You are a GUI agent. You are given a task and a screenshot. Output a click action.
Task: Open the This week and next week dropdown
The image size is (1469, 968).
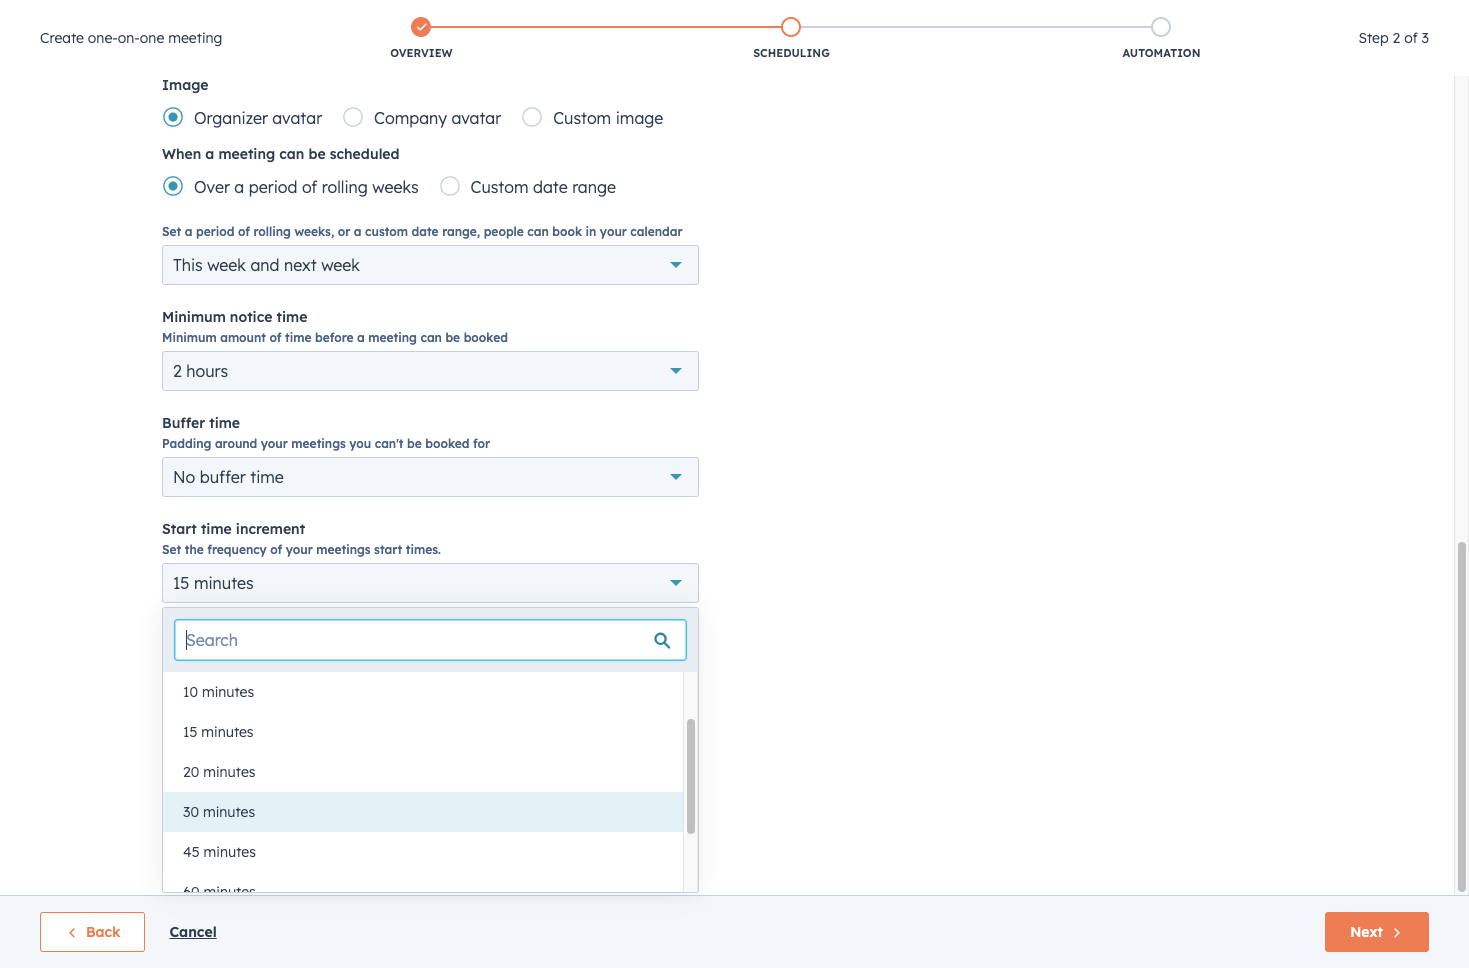430,265
